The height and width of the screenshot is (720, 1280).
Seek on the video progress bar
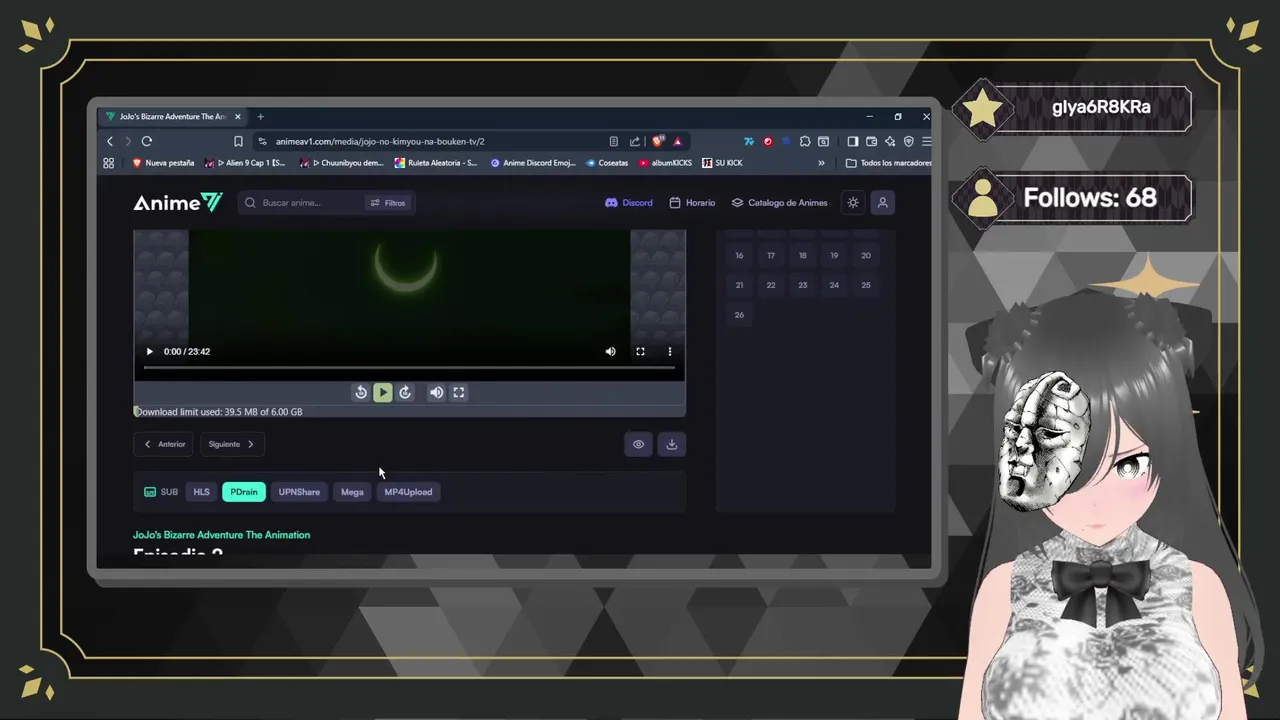point(410,368)
